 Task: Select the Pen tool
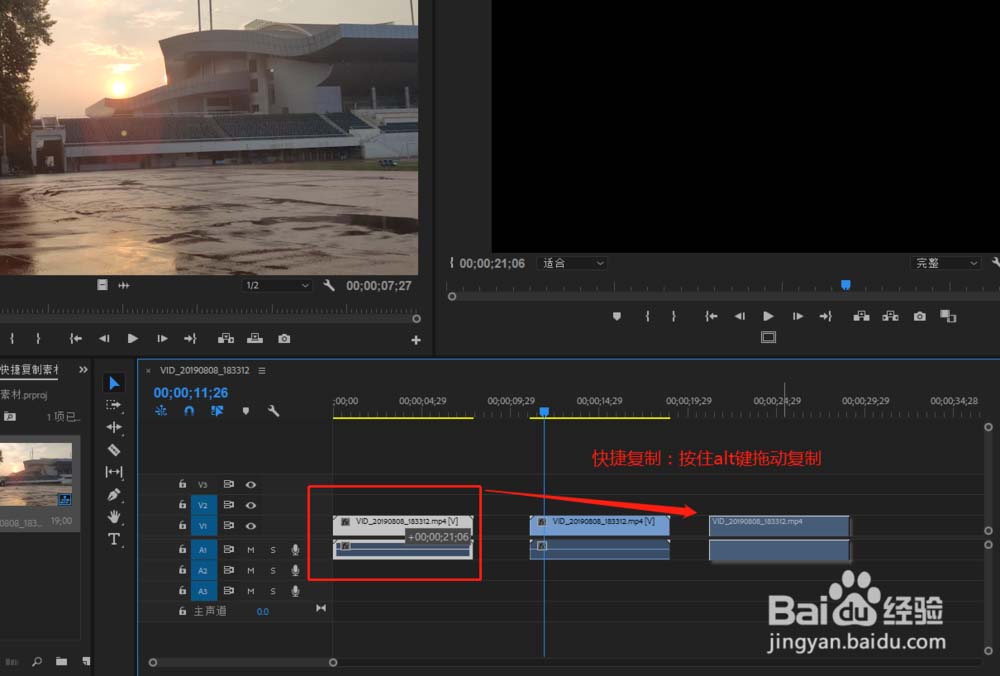click(114, 495)
